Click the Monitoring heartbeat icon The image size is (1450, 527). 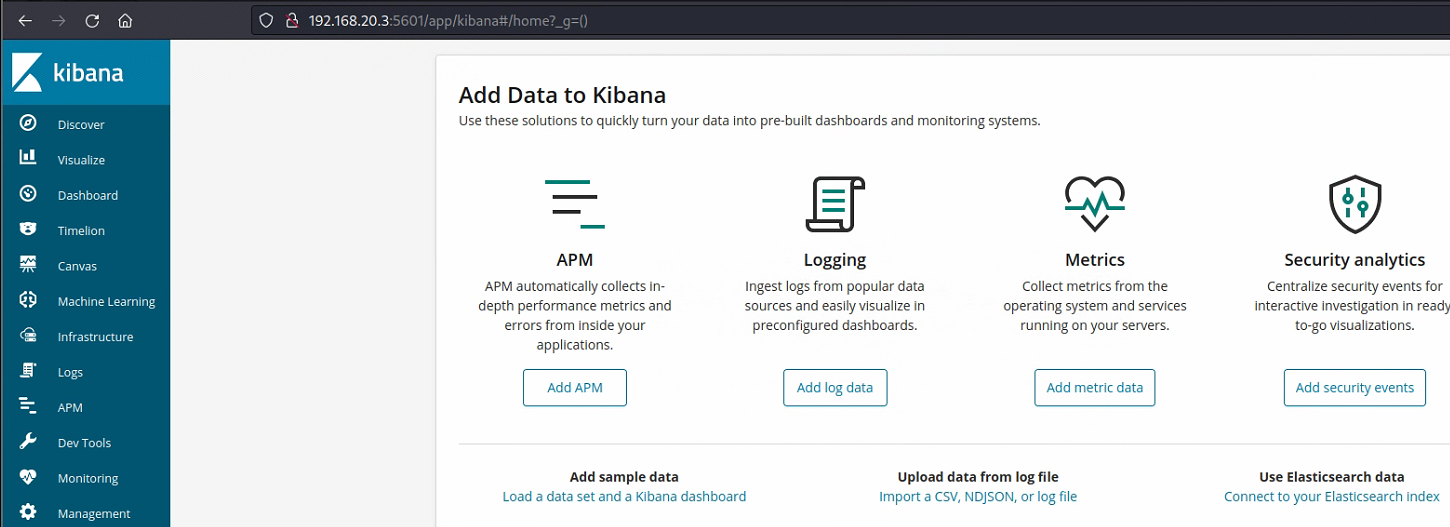click(28, 477)
